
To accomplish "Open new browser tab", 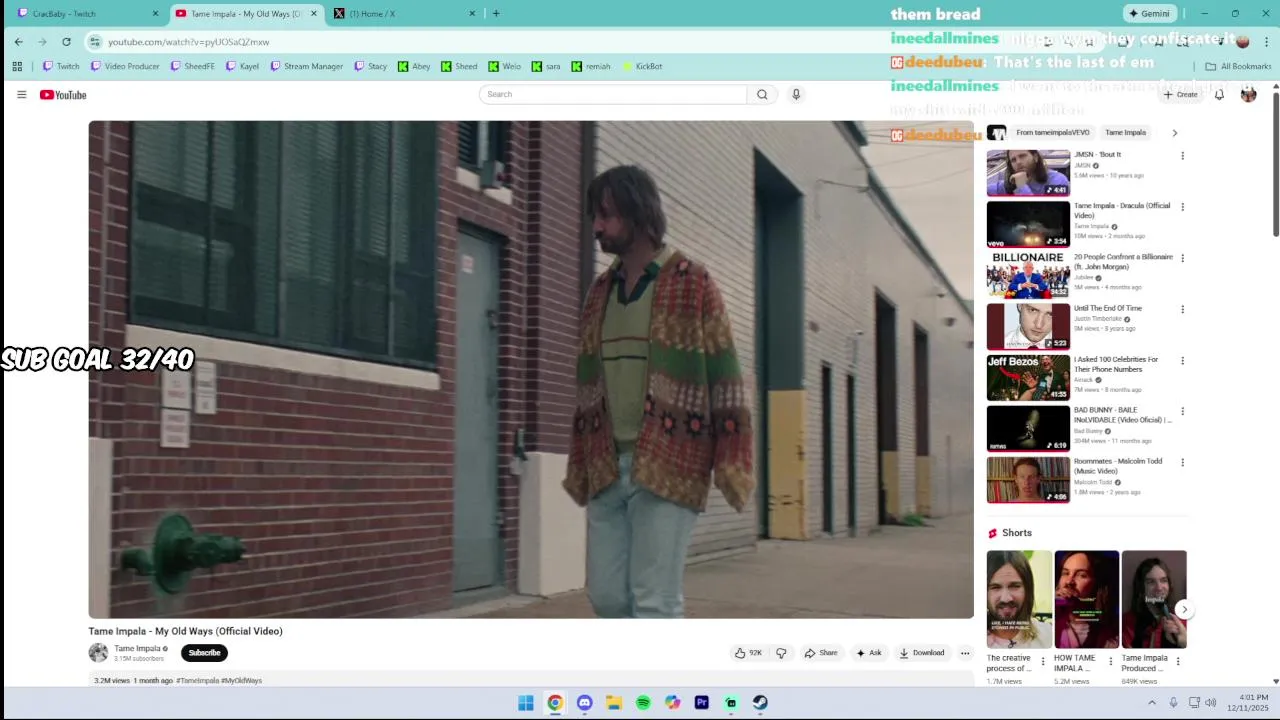I will coord(496,14).
